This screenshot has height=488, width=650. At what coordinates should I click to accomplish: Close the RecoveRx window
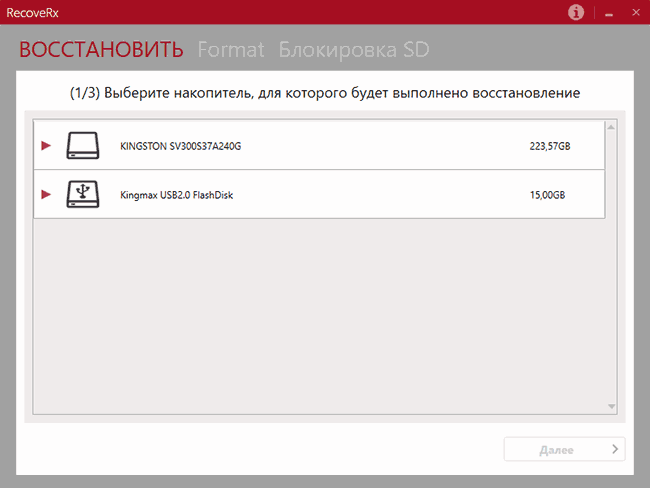point(636,12)
